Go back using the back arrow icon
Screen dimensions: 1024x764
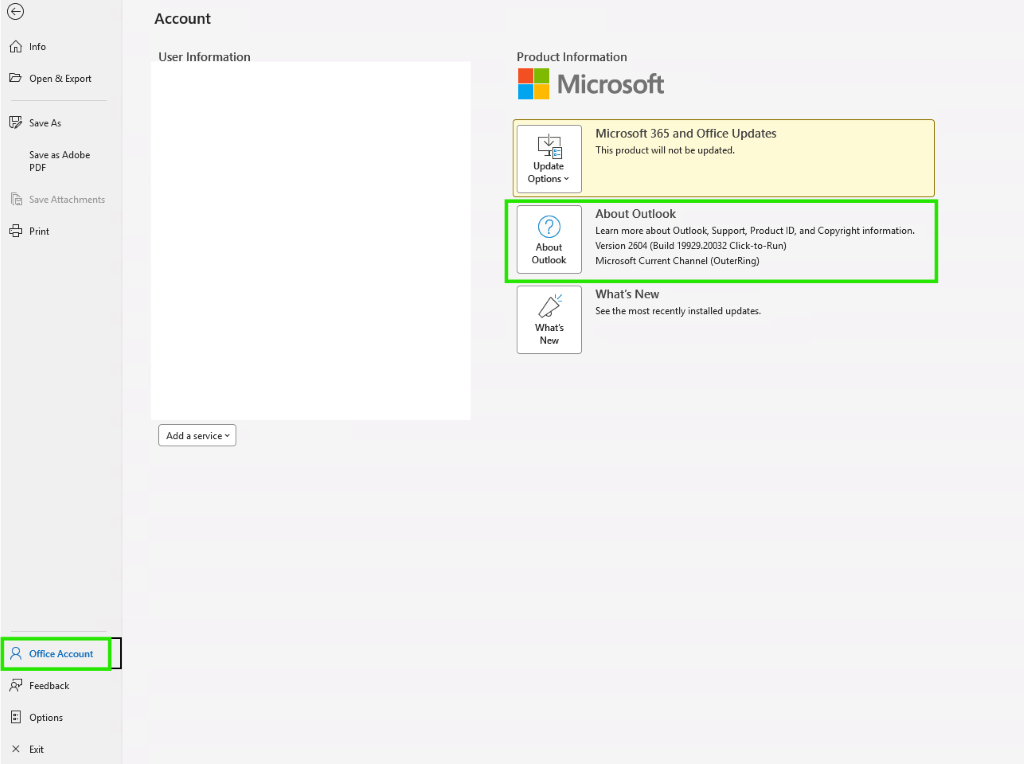click(x=15, y=12)
